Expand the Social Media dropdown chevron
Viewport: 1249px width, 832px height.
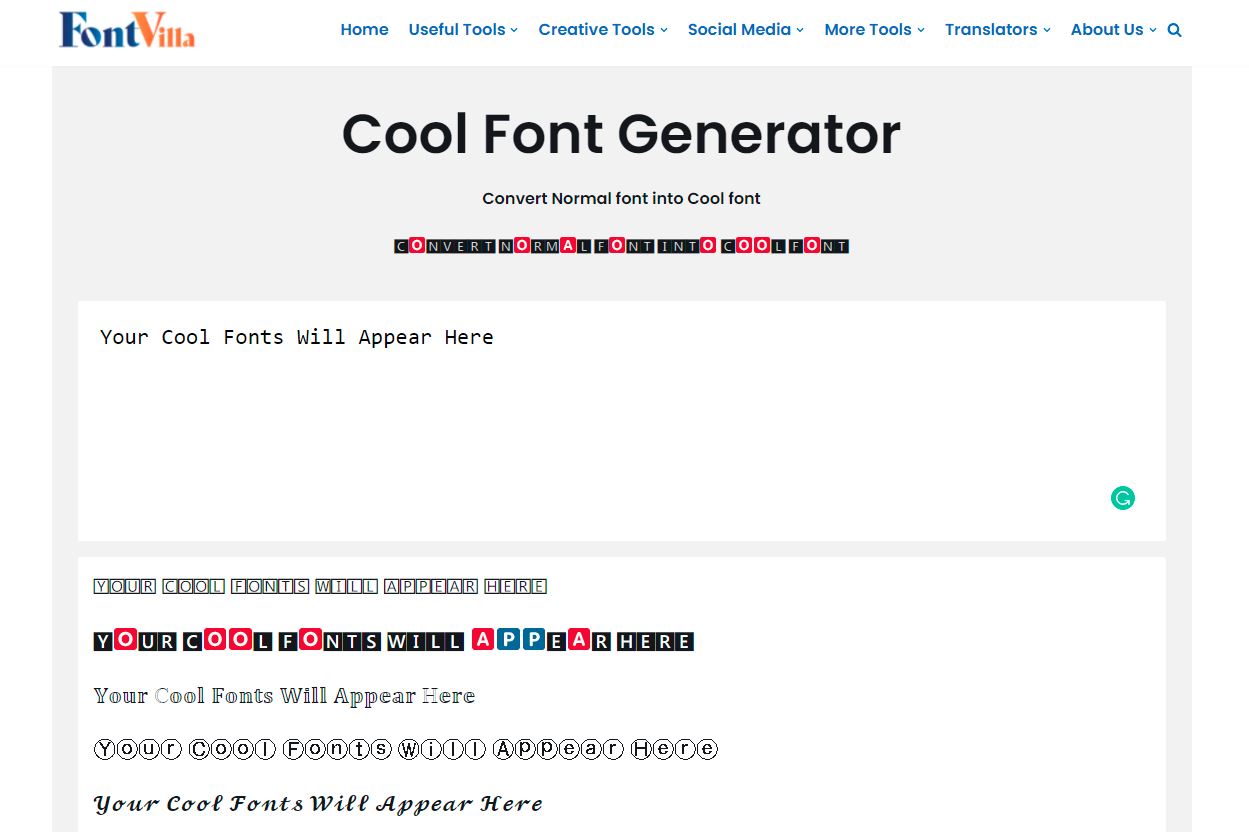click(x=800, y=31)
